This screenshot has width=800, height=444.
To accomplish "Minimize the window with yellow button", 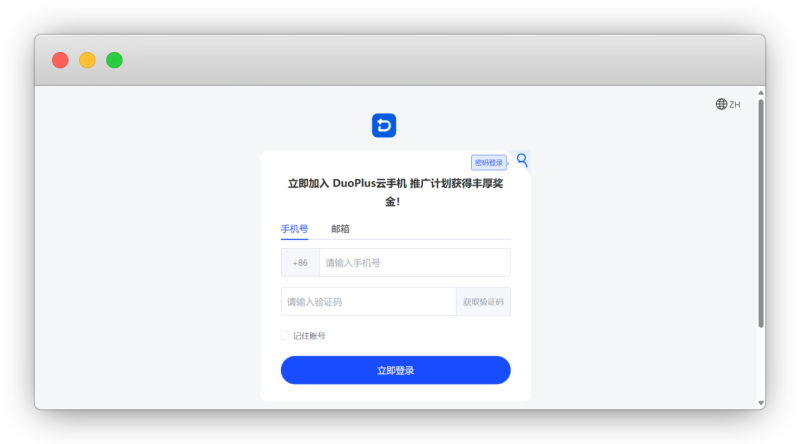I will (x=87, y=60).
